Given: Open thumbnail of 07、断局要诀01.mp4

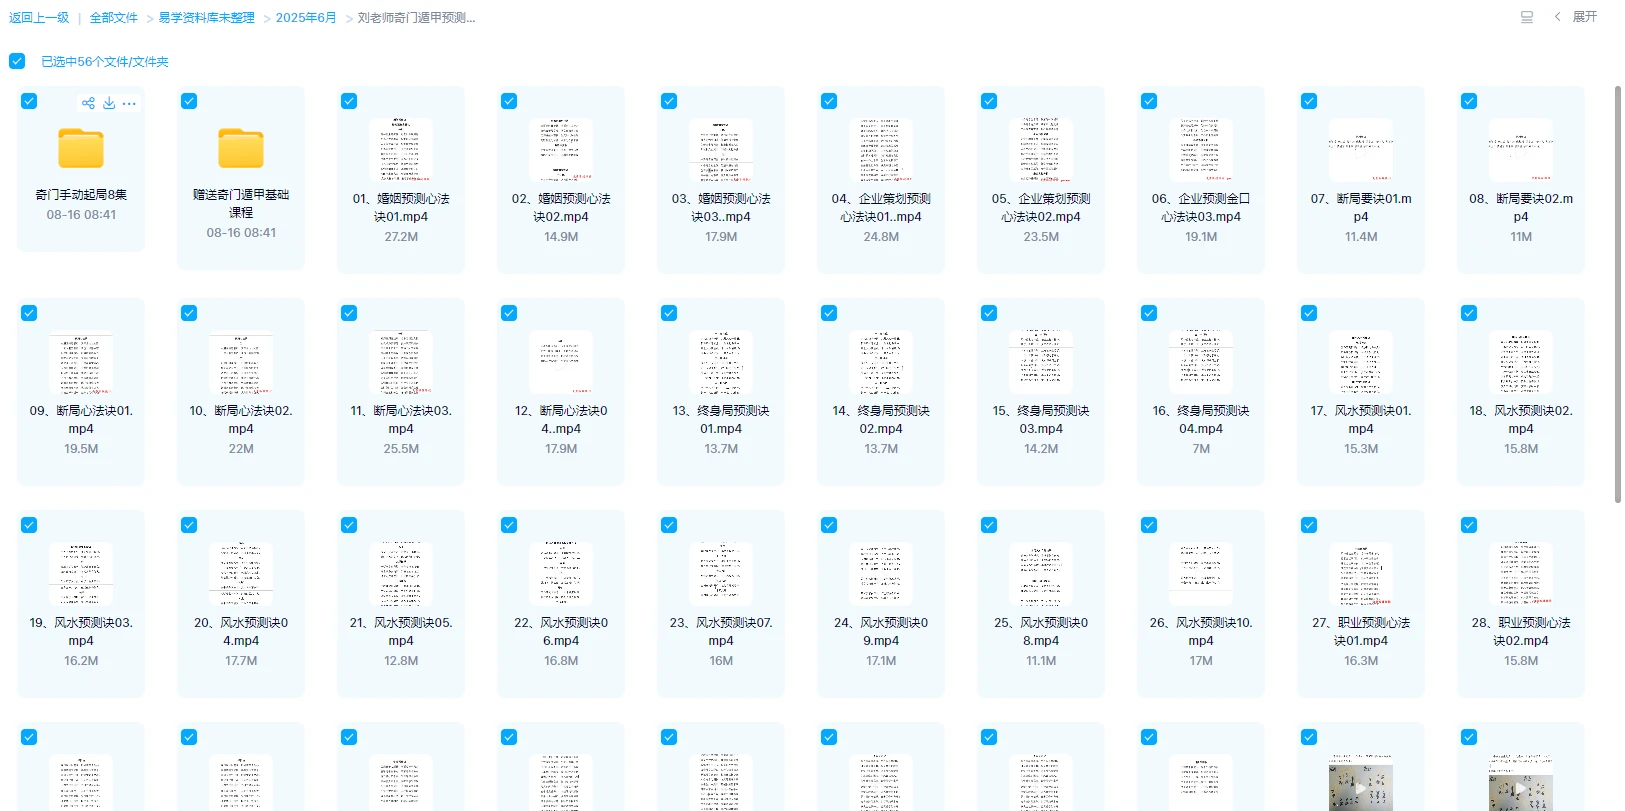Looking at the screenshot, I should (x=1361, y=151).
